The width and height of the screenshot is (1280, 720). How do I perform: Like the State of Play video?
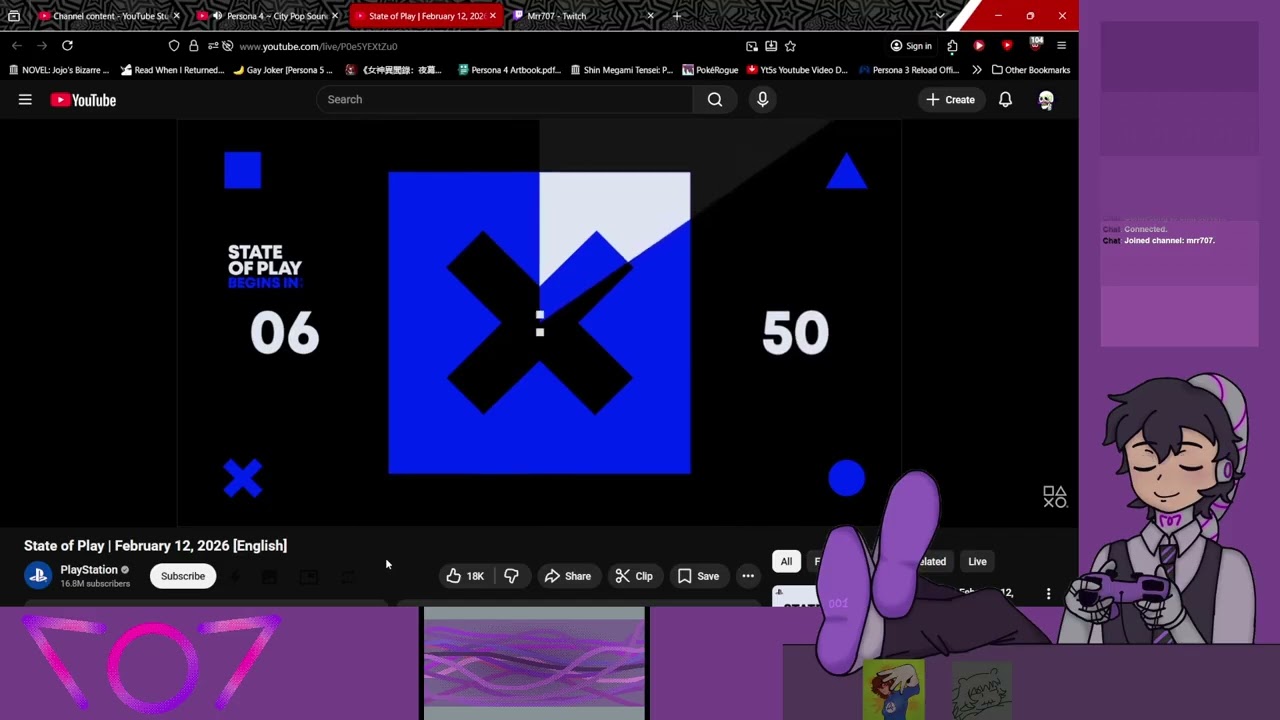coord(466,576)
